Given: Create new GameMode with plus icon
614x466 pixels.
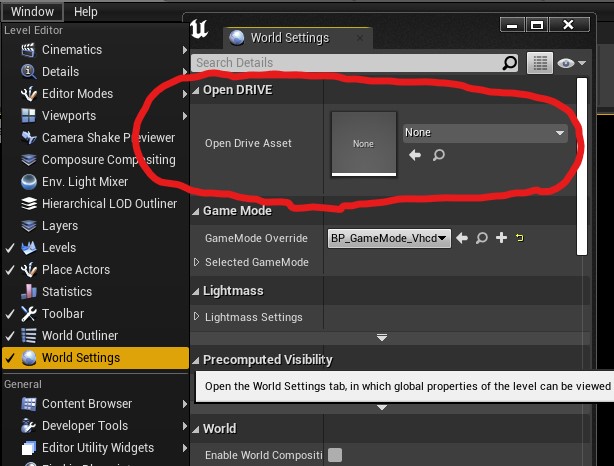Looking at the screenshot, I should click(x=501, y=238).
